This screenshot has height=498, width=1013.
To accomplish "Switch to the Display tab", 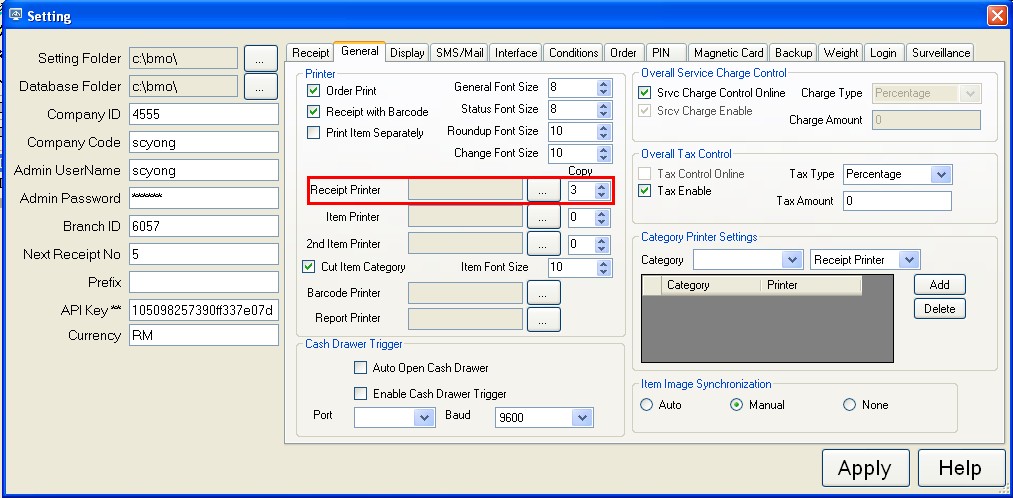I will click(407, 53).
